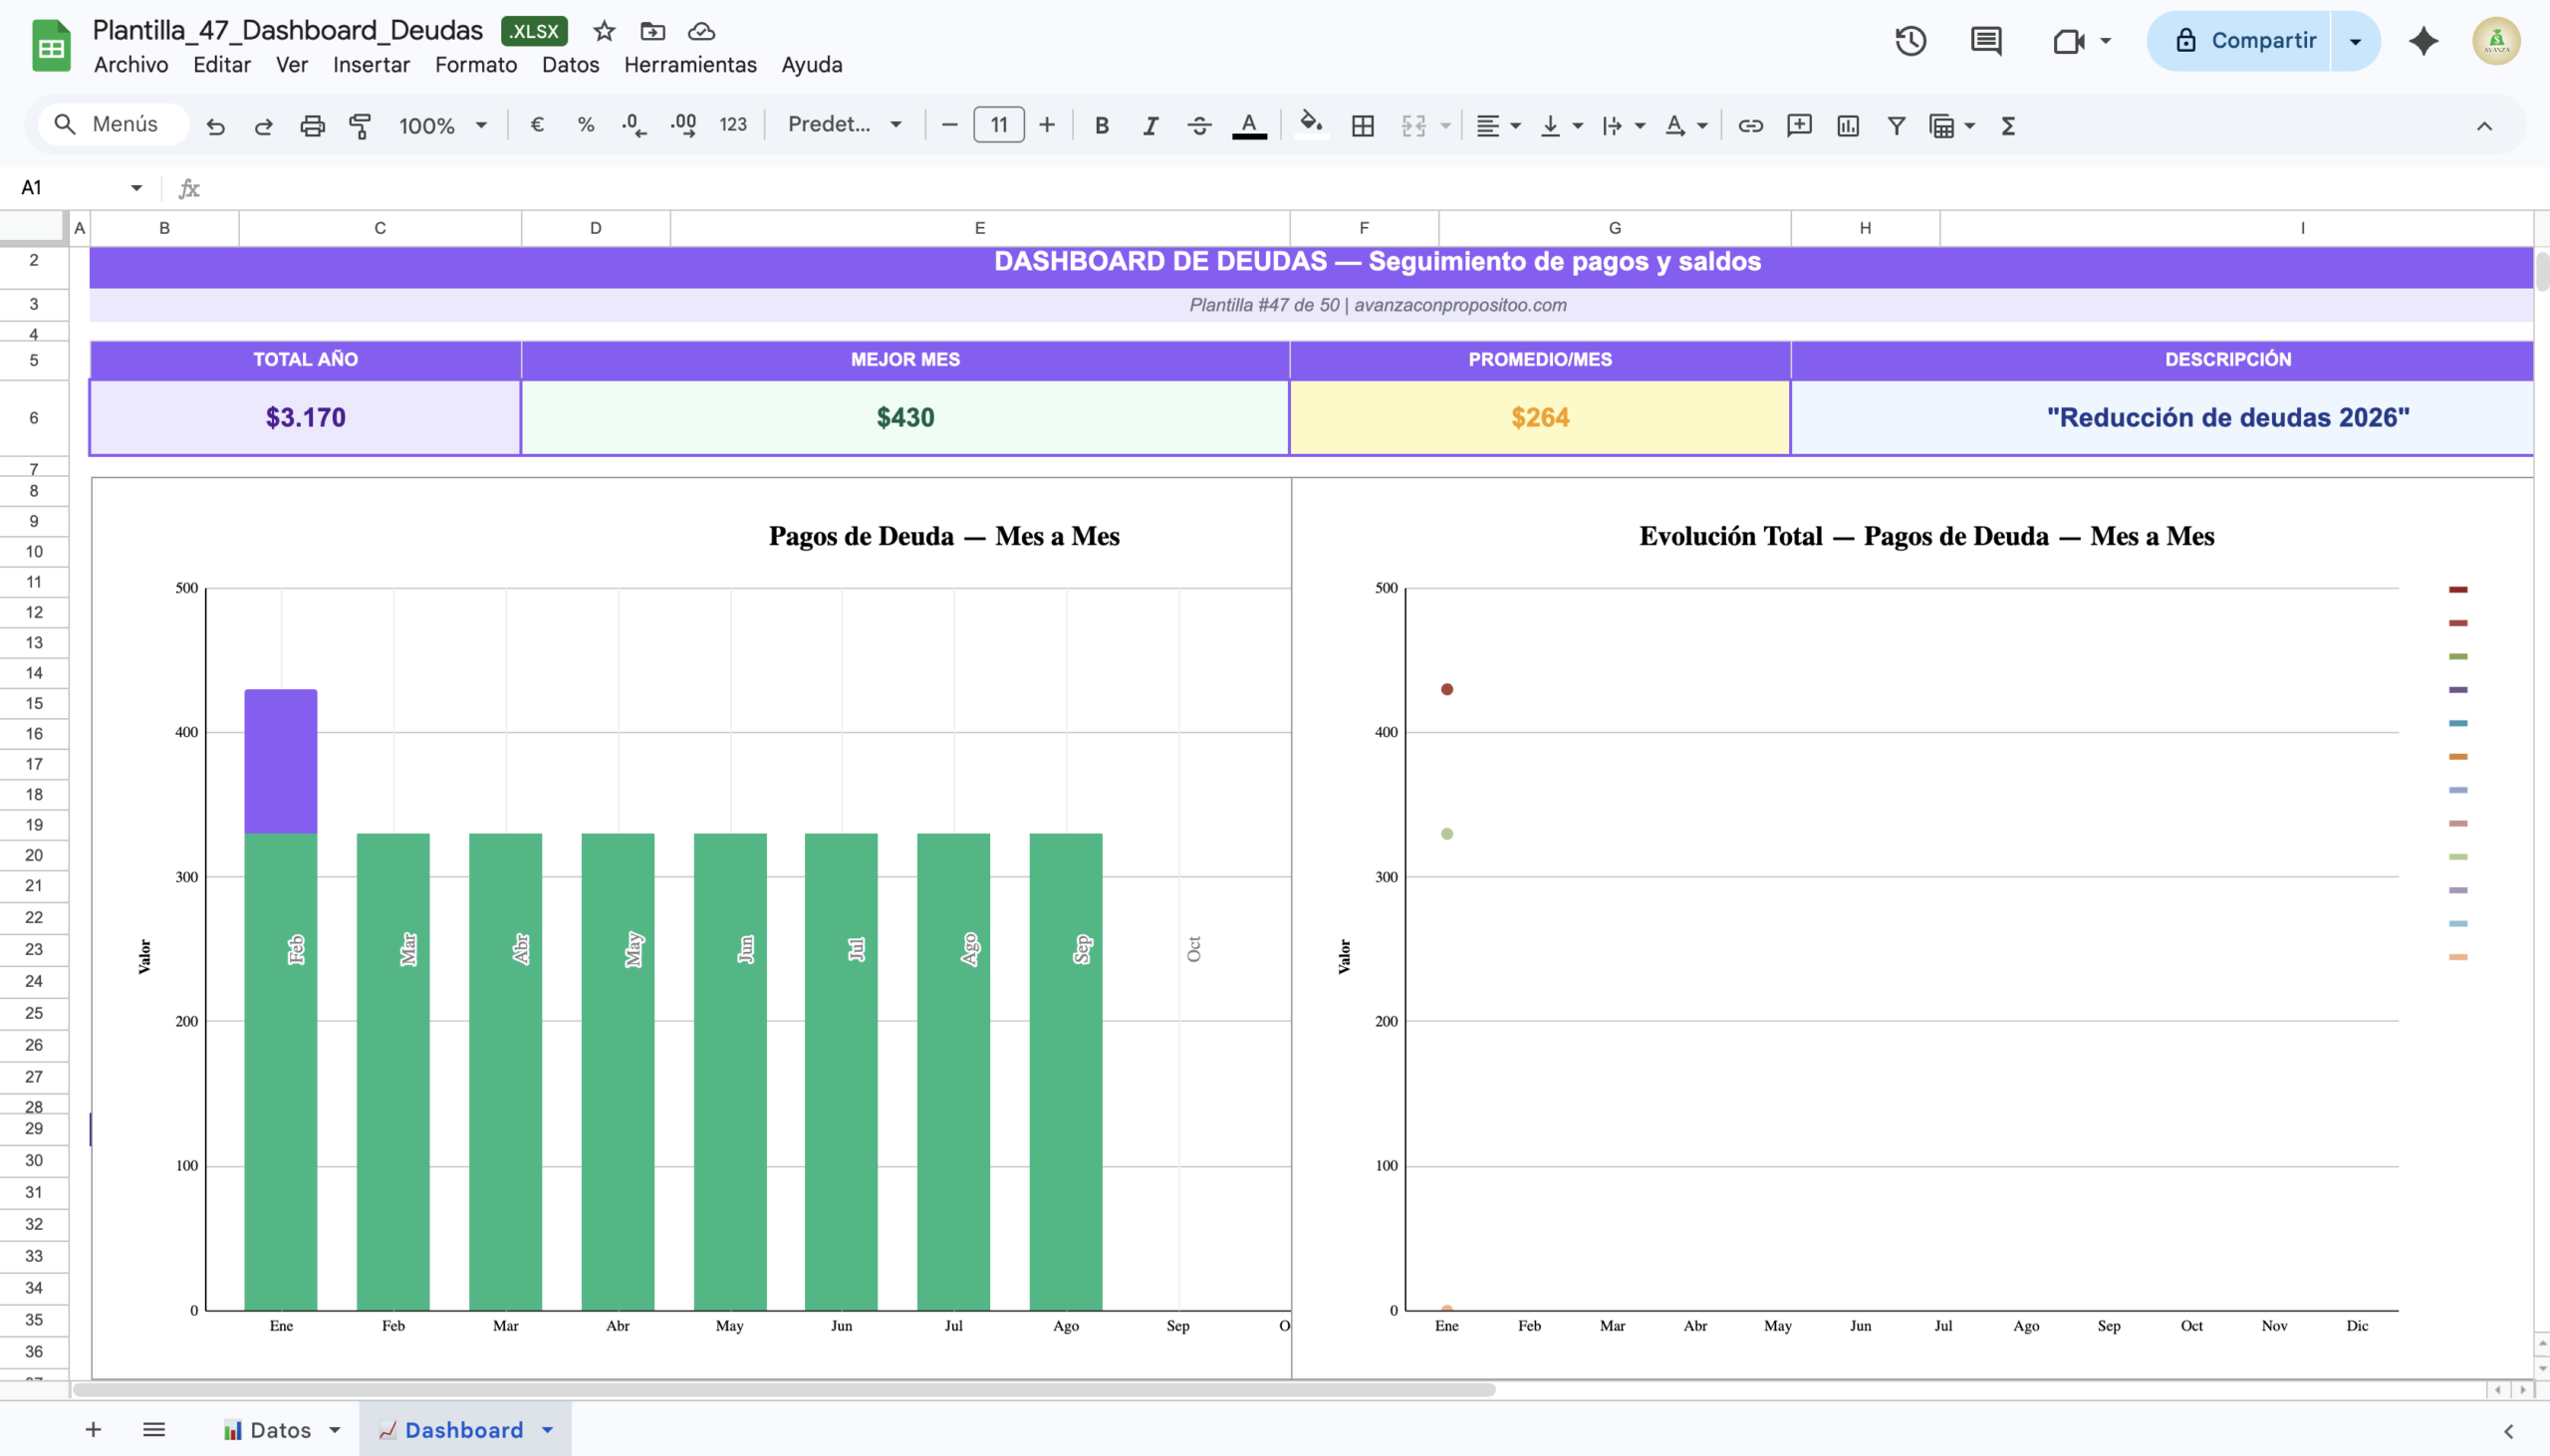
Task: Switch to the Datos sheet tab
Action: click(x=280, y=1430)
